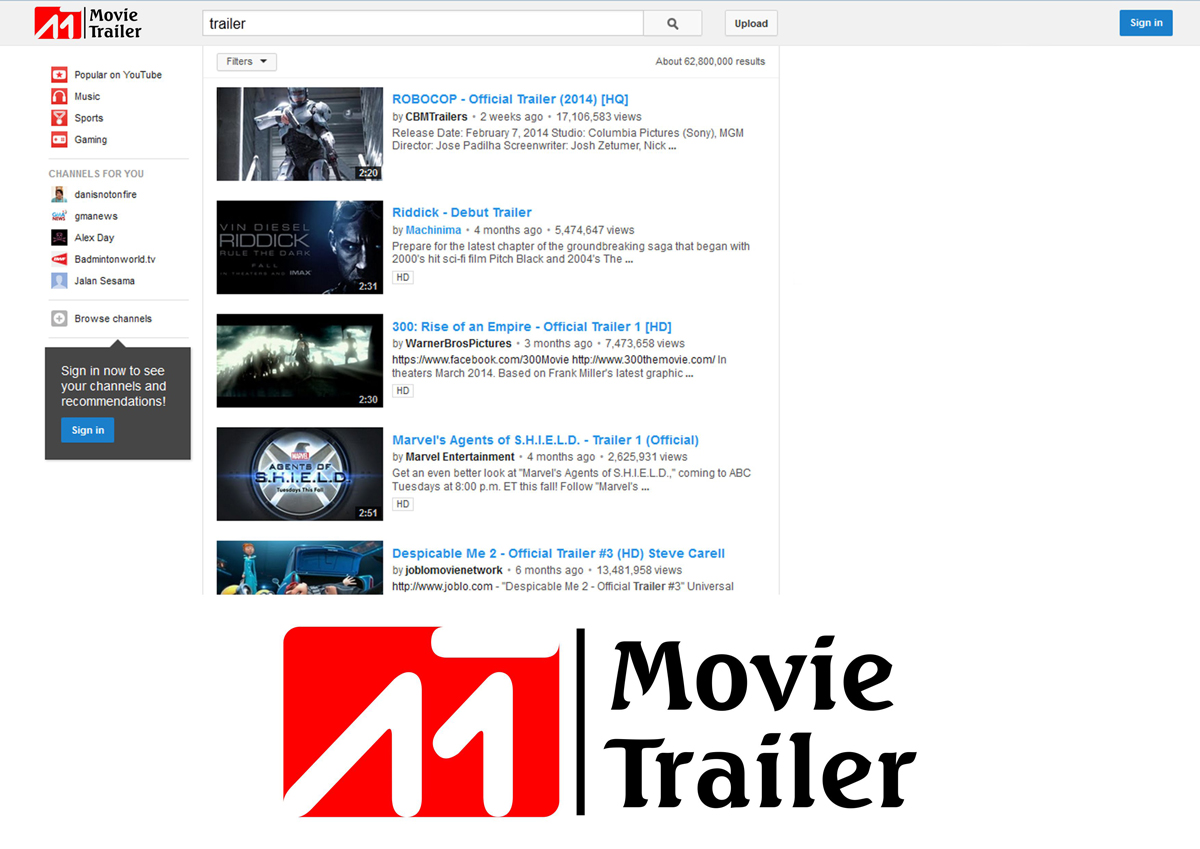1200x849 pixels.
Task: Open the Sports category icon
Action: pyautogui.click(x=60, y=118)
